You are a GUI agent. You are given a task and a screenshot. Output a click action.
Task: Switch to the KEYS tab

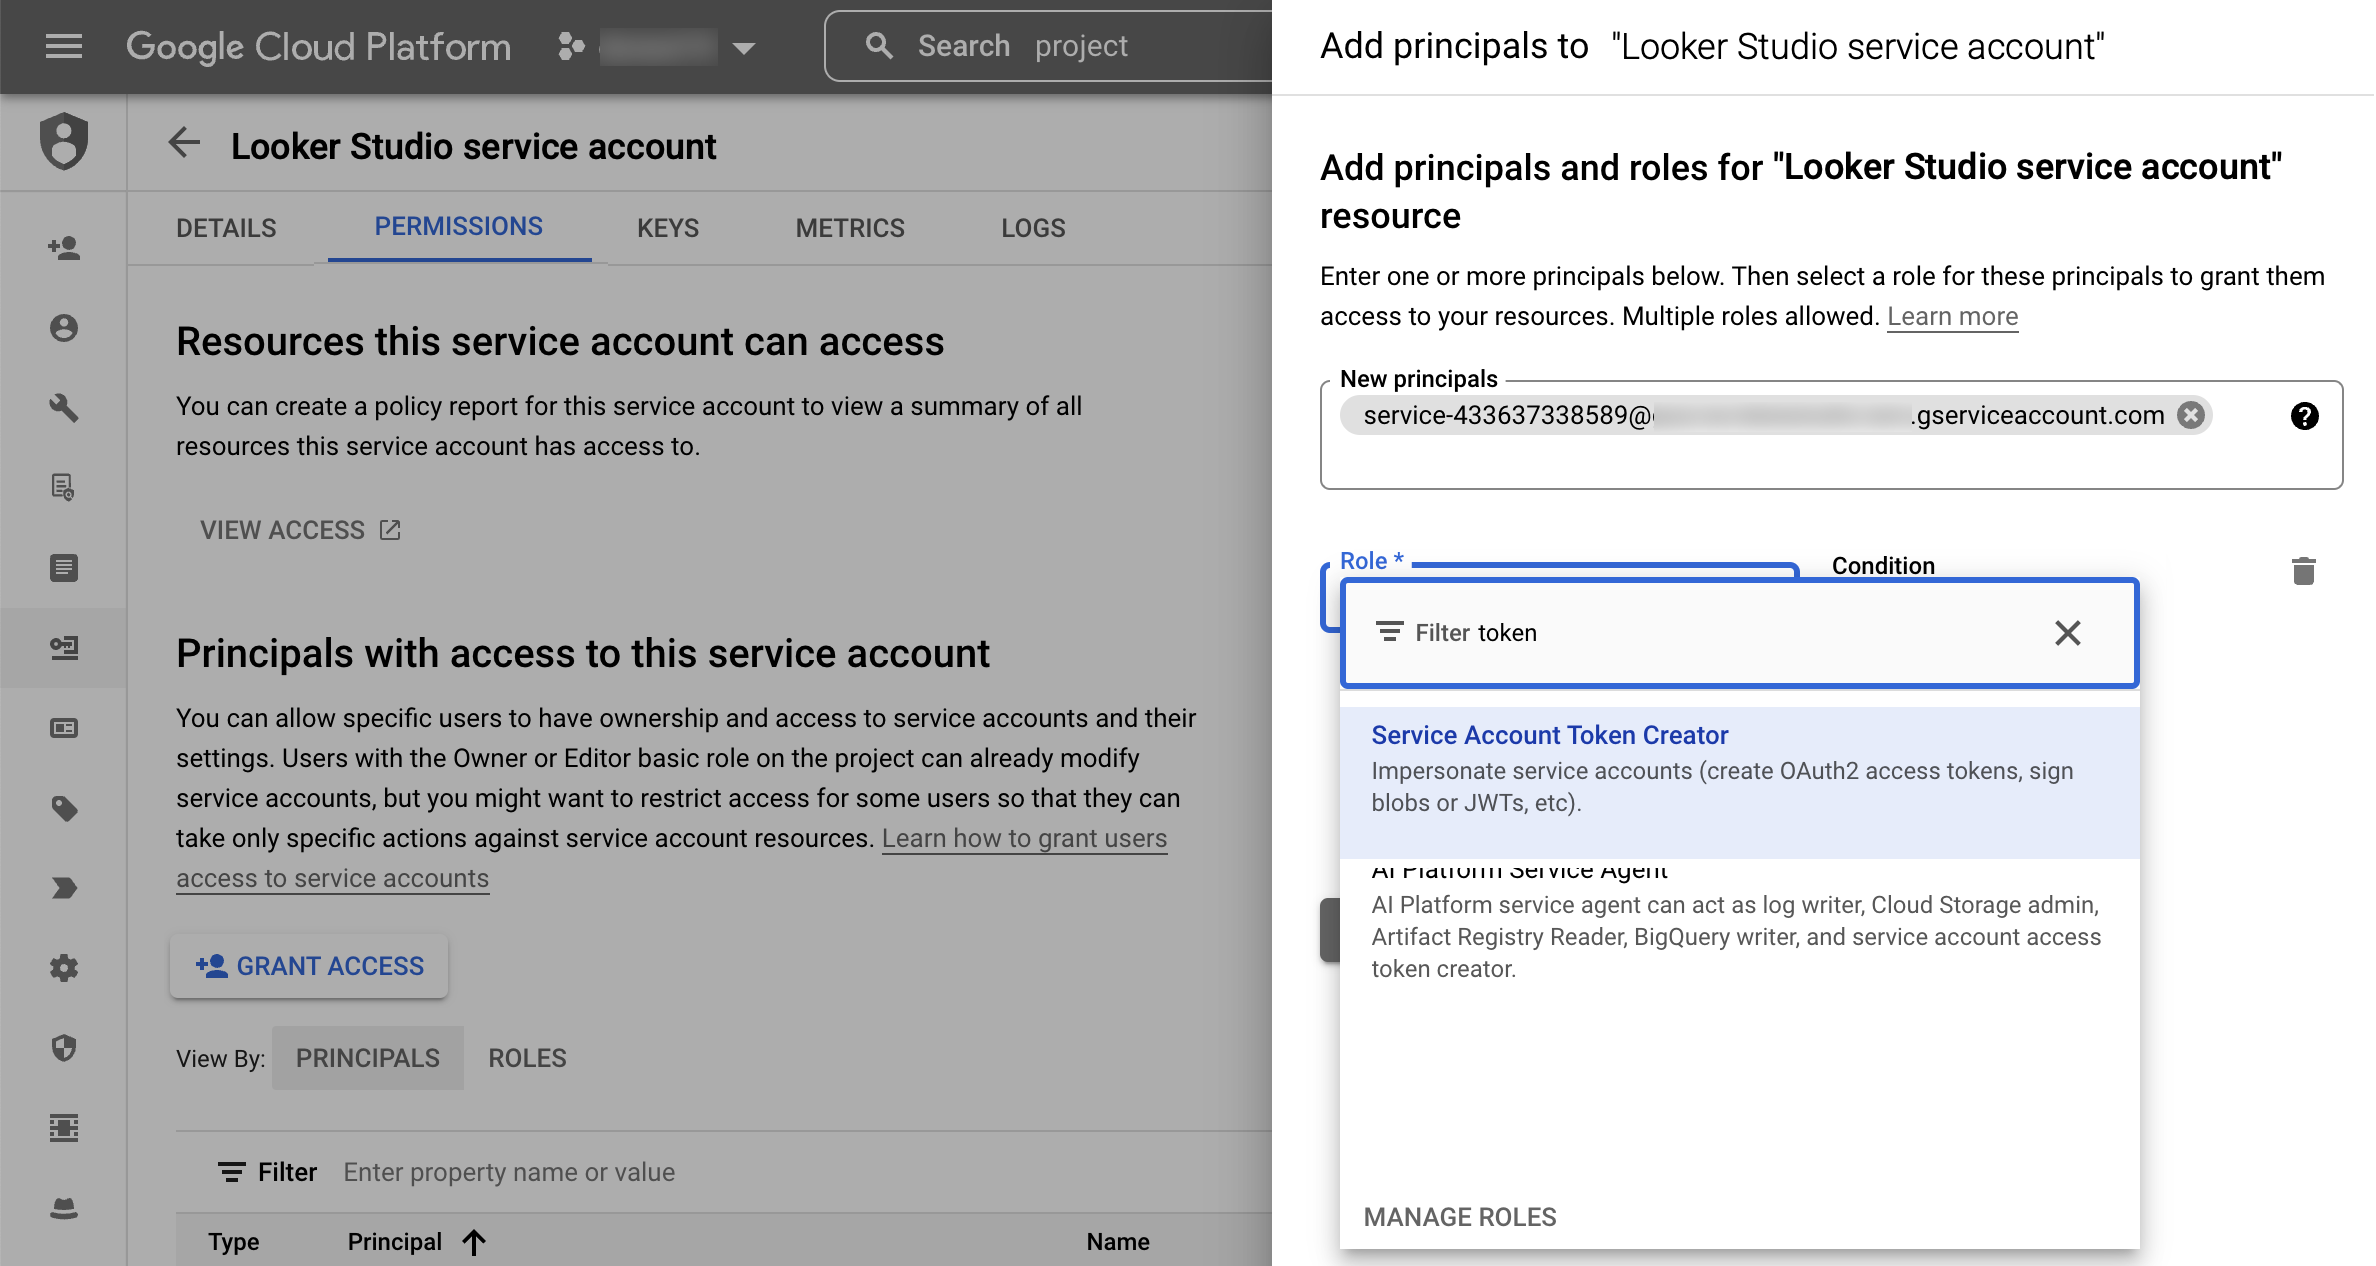668,226
